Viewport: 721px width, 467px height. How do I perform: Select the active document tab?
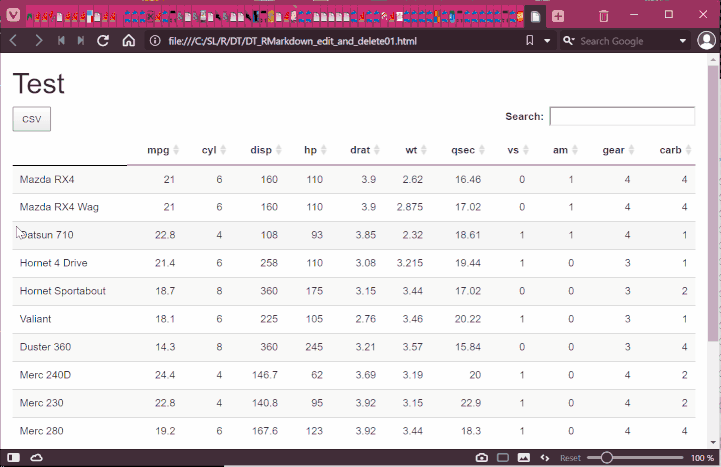click(535, 17)
